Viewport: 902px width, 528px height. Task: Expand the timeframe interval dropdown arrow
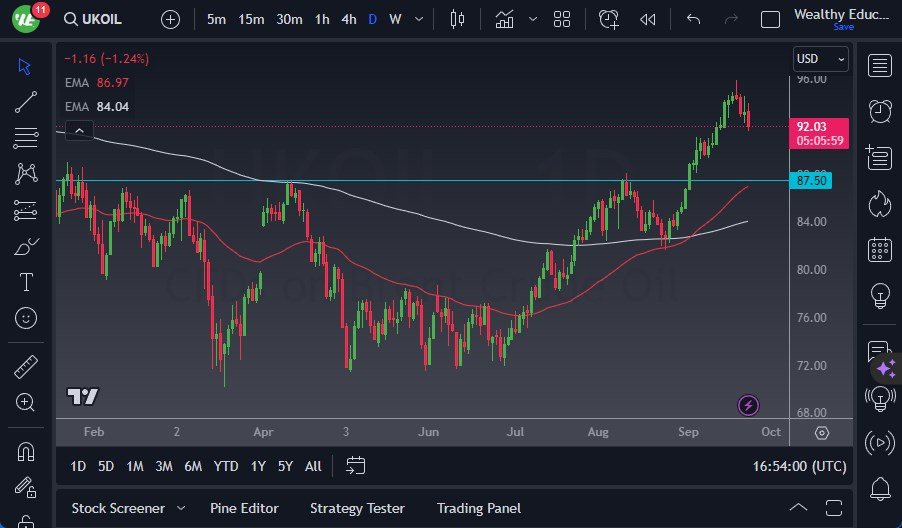click(x=419, y=19)
